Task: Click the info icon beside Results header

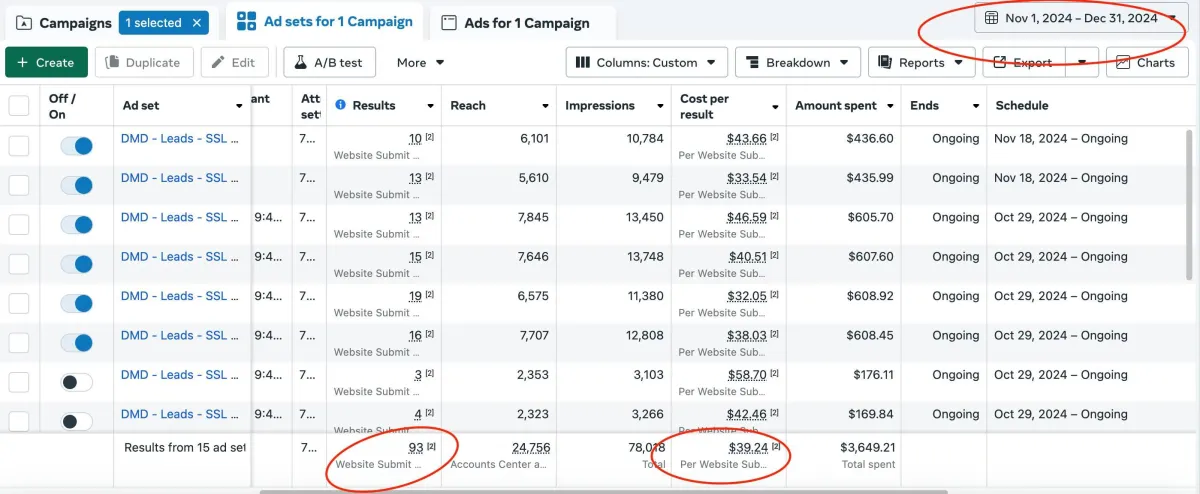Action: (x=341, y=105)
